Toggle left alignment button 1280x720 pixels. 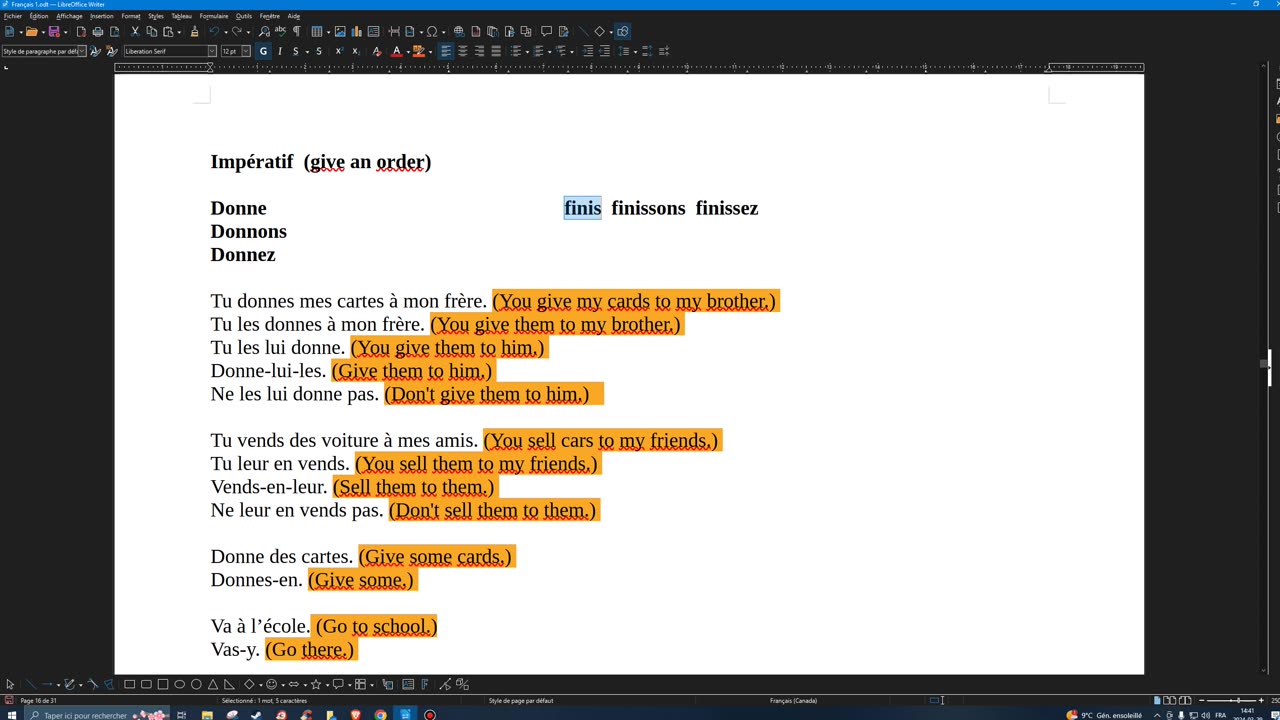pos(446,51)
